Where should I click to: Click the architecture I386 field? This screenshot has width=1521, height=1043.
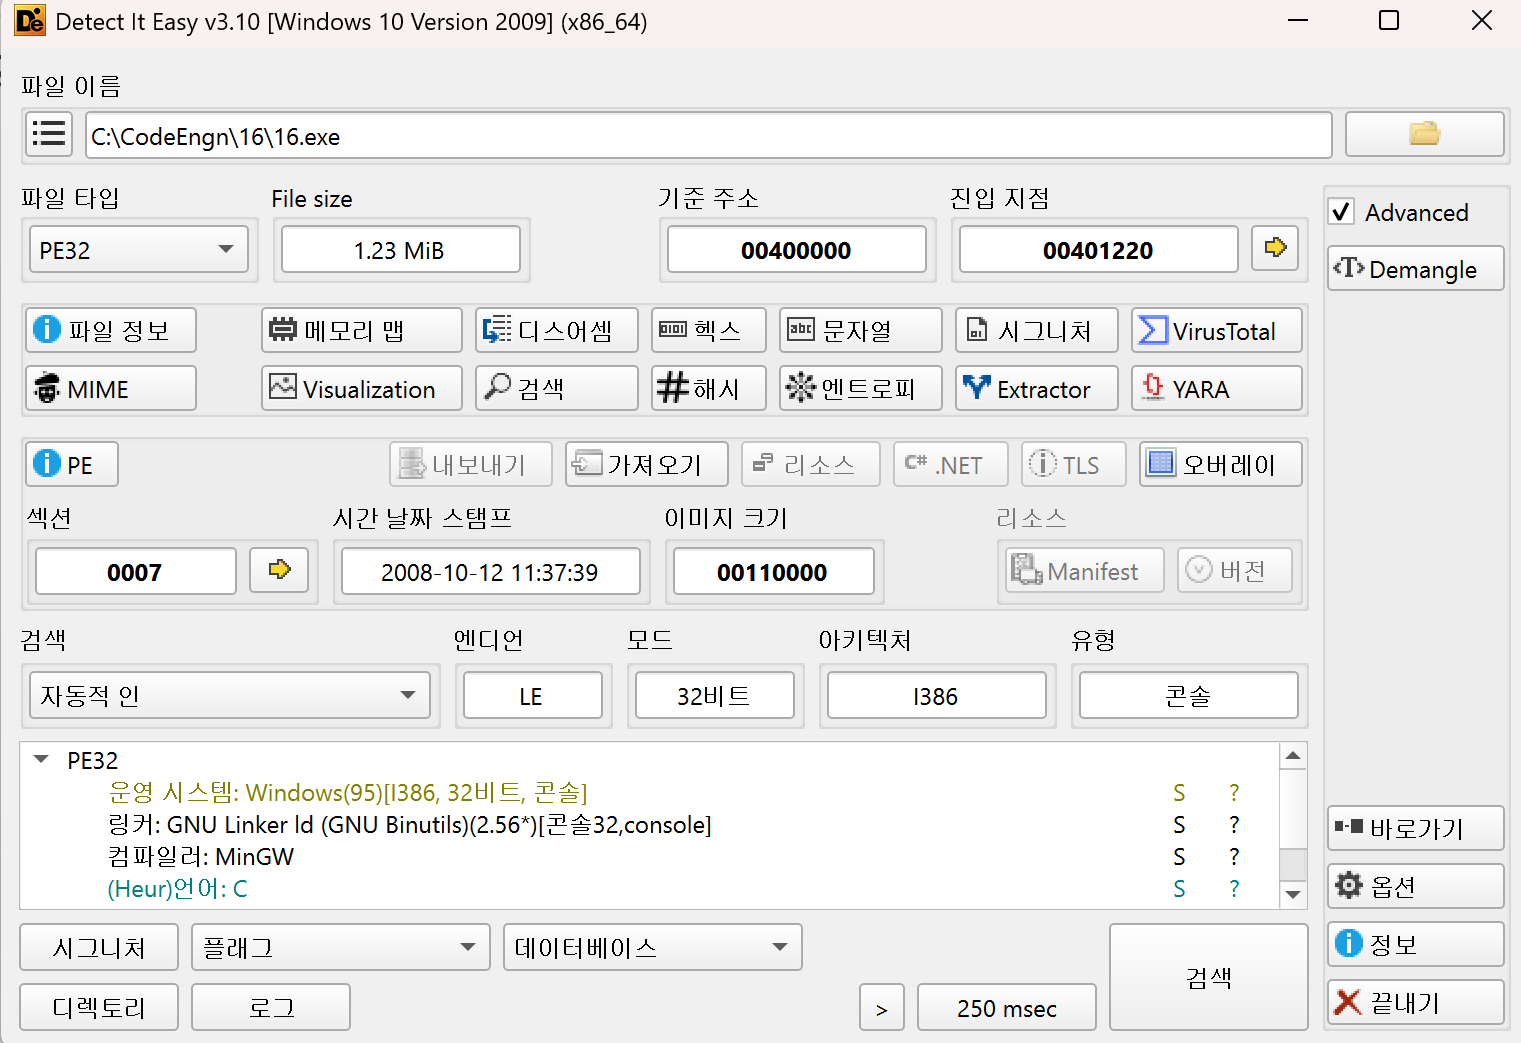point(937,695)
